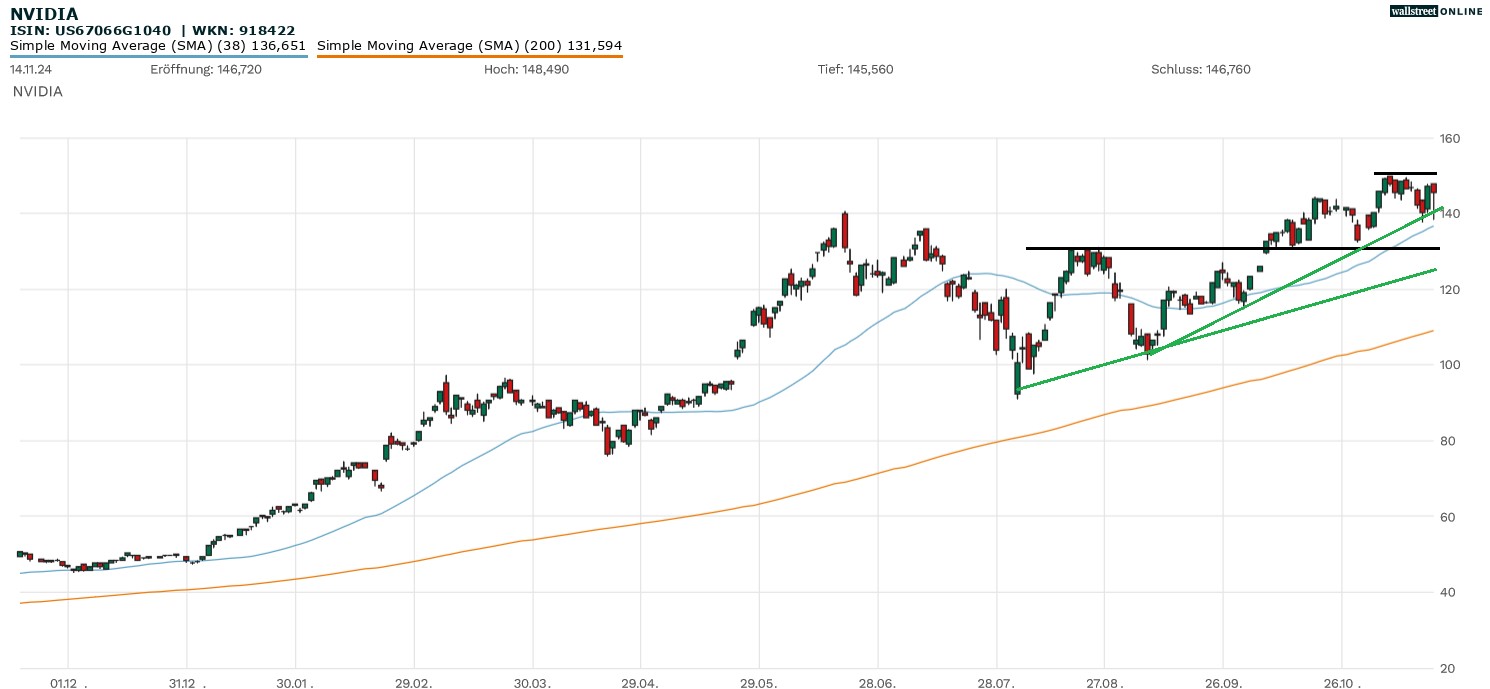This screenshot has height=689, width=1490.
Task: Click the Hoch: 148,490 value
Action: [526, 70]
